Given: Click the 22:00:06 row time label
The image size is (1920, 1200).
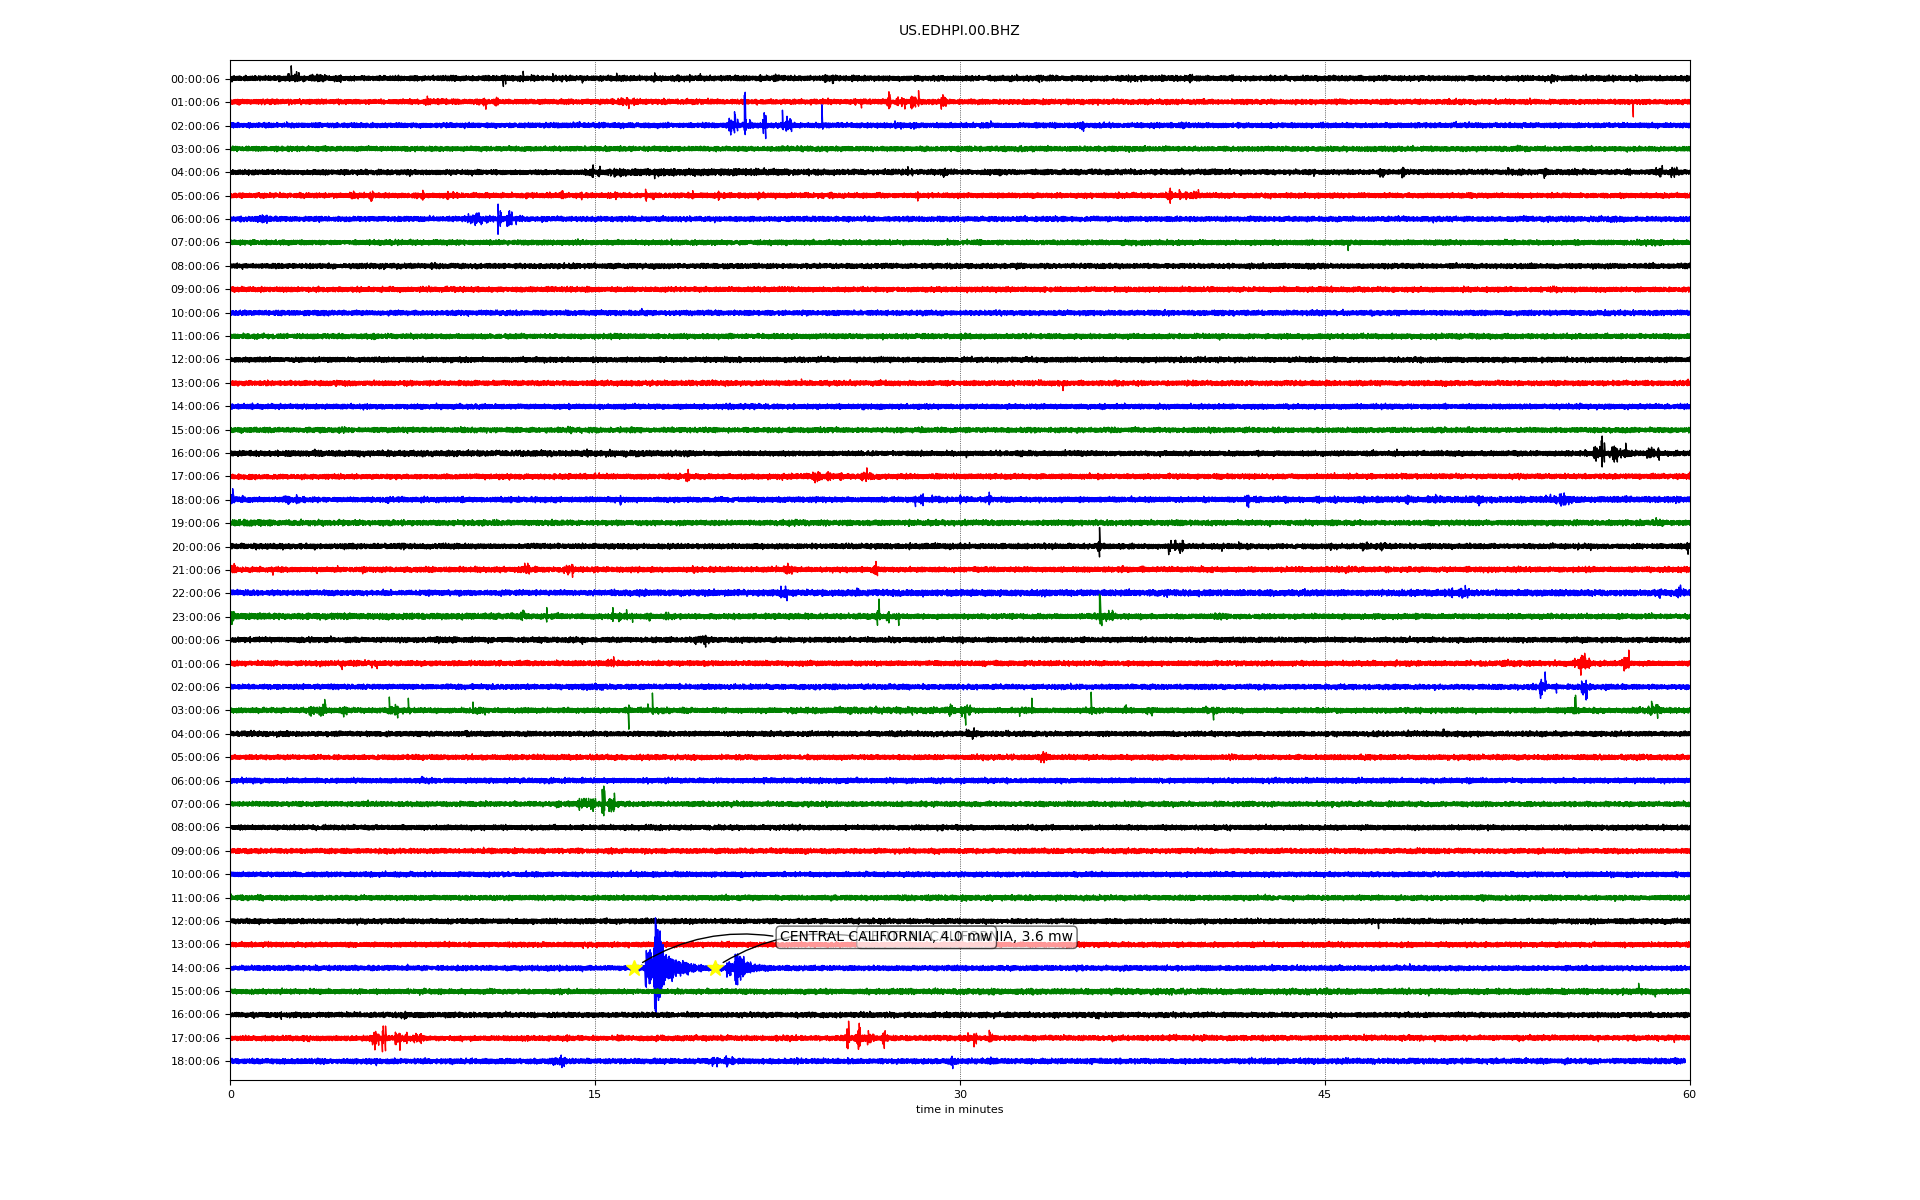Looking at the screenshot, I should point(195,594).
